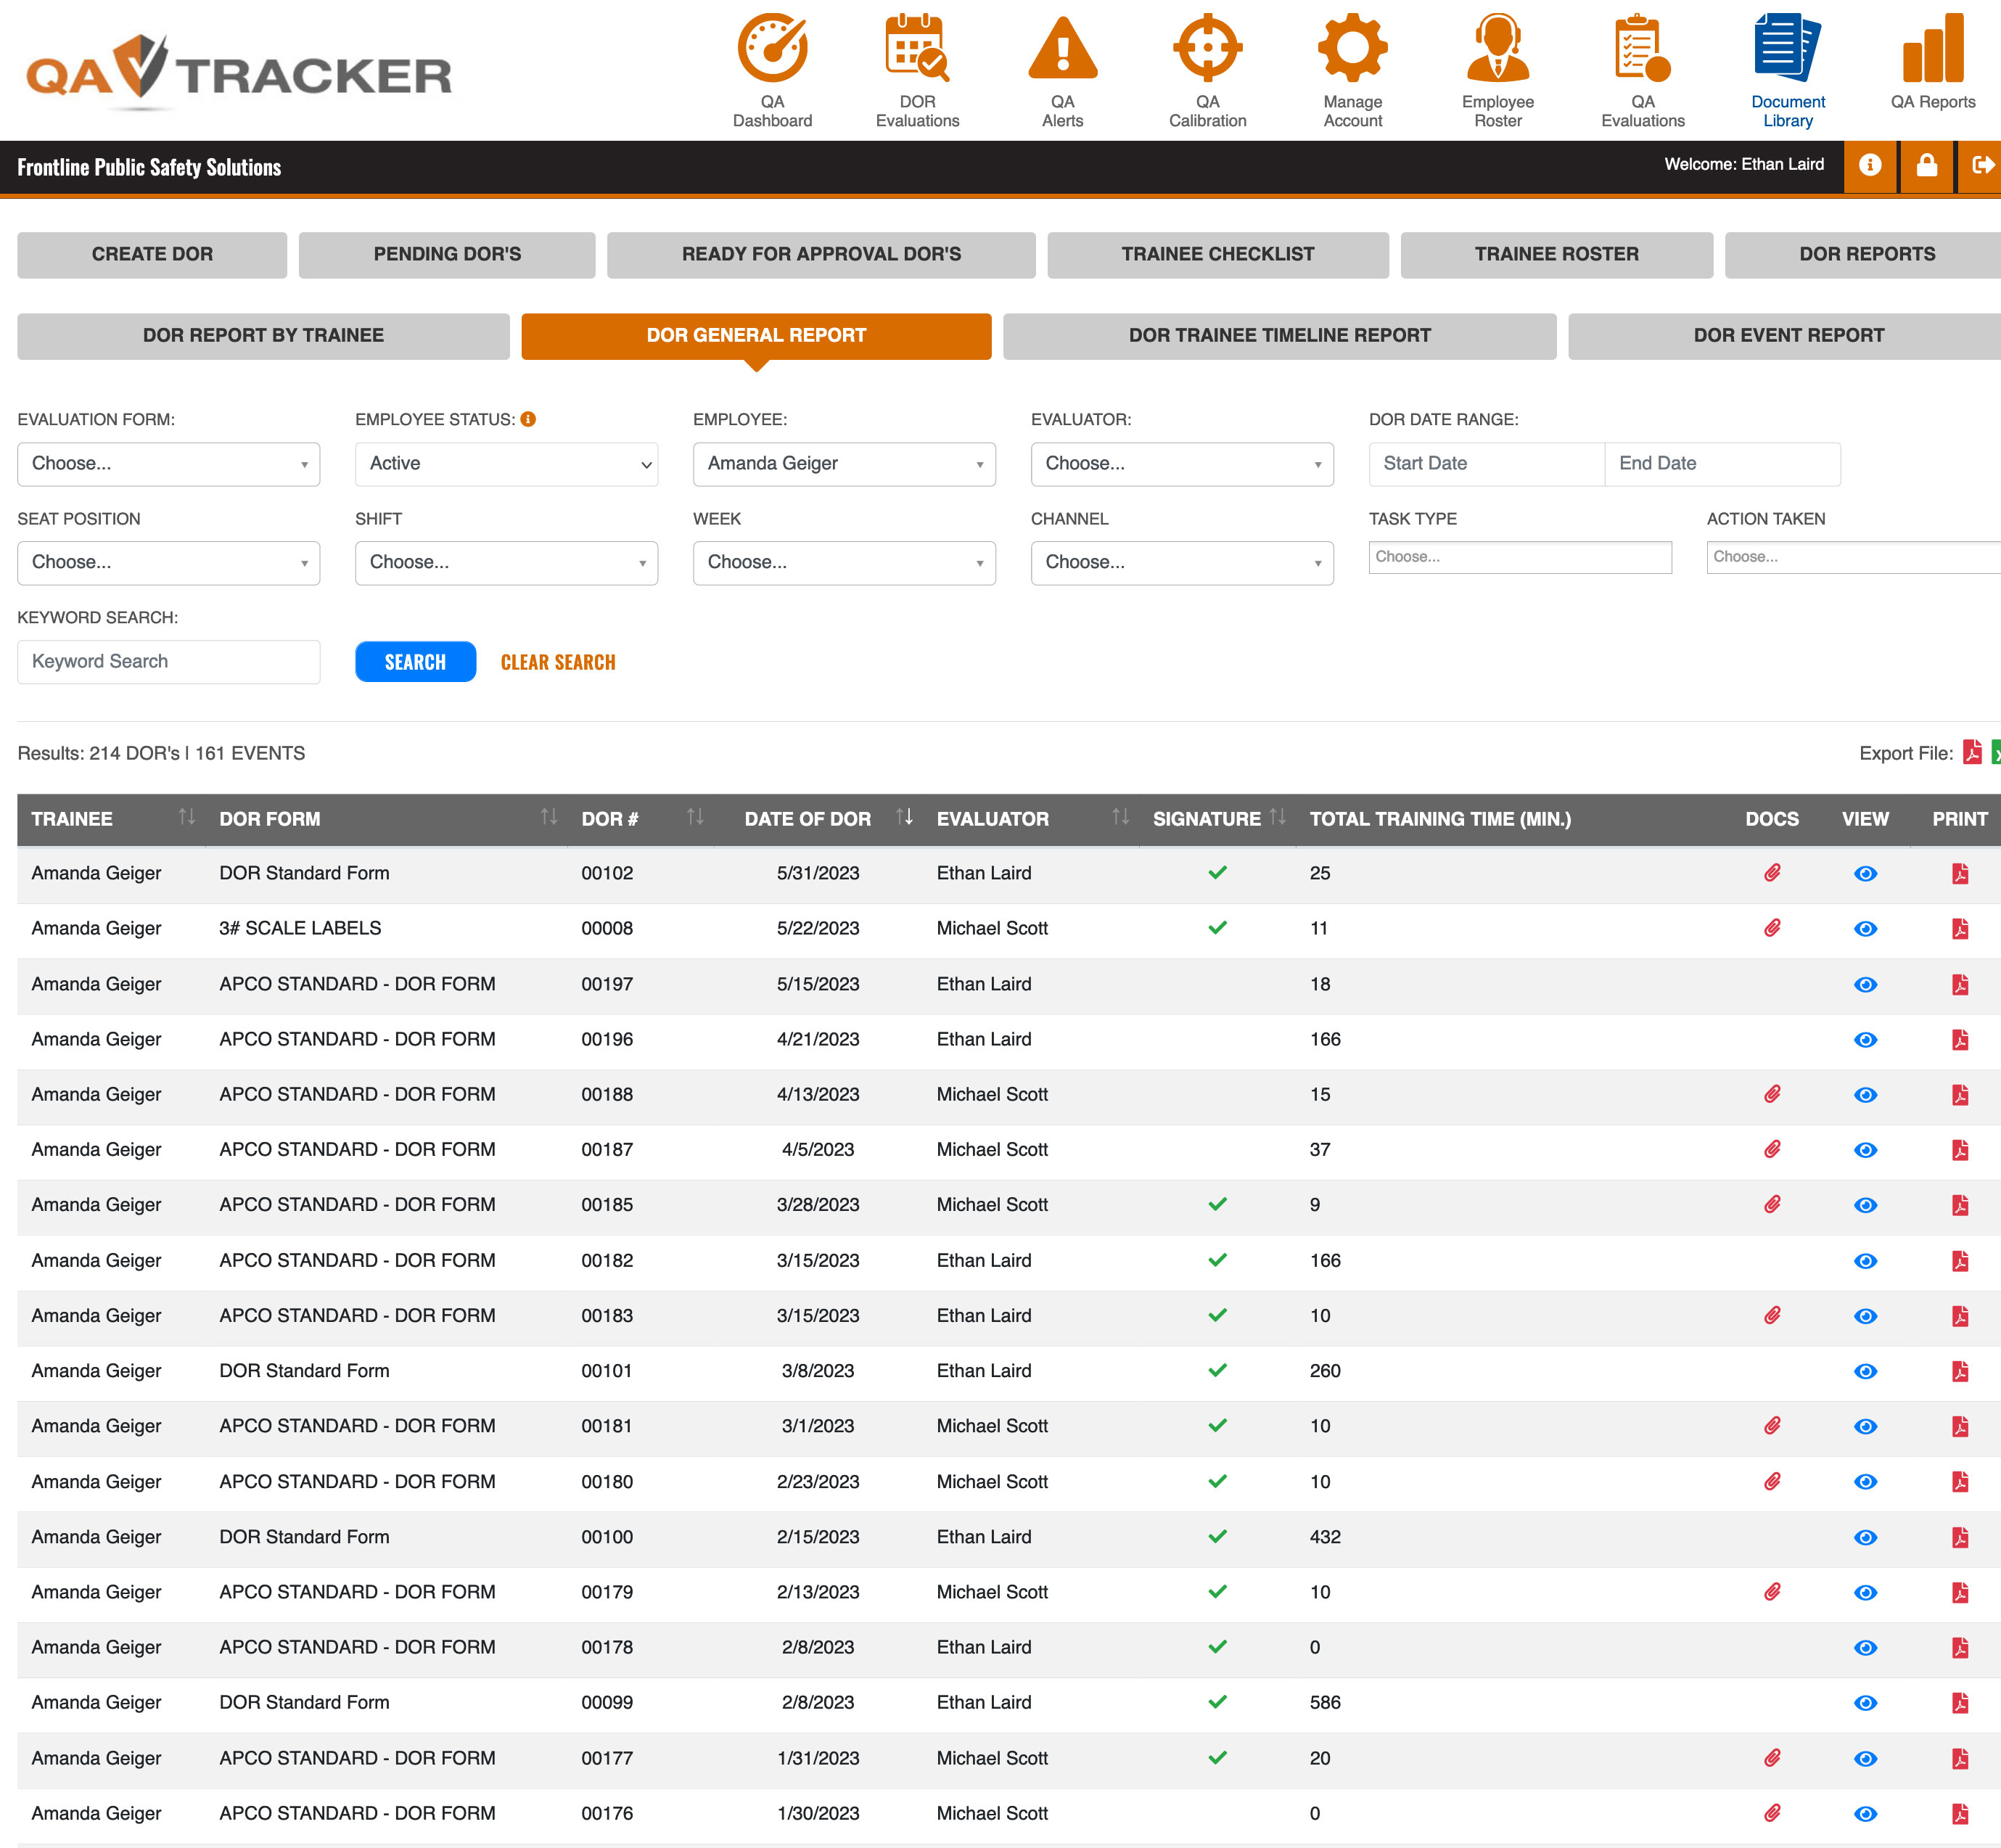Open the Document Library icon
This screenshot has height=1848, width=2001.
(1787, 48)
